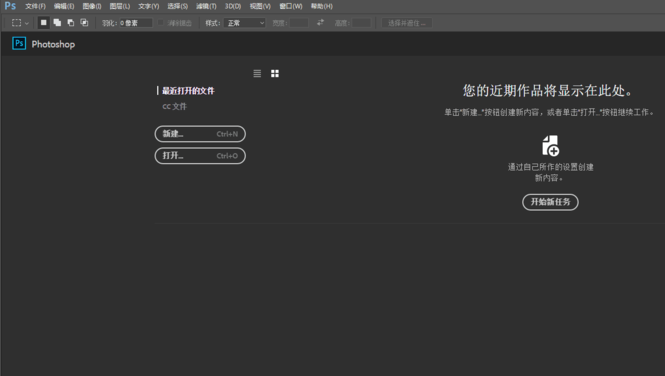665x376 pixels.
Task: Pick the Subtract from Selection icon
Action: tap(71, 23)
